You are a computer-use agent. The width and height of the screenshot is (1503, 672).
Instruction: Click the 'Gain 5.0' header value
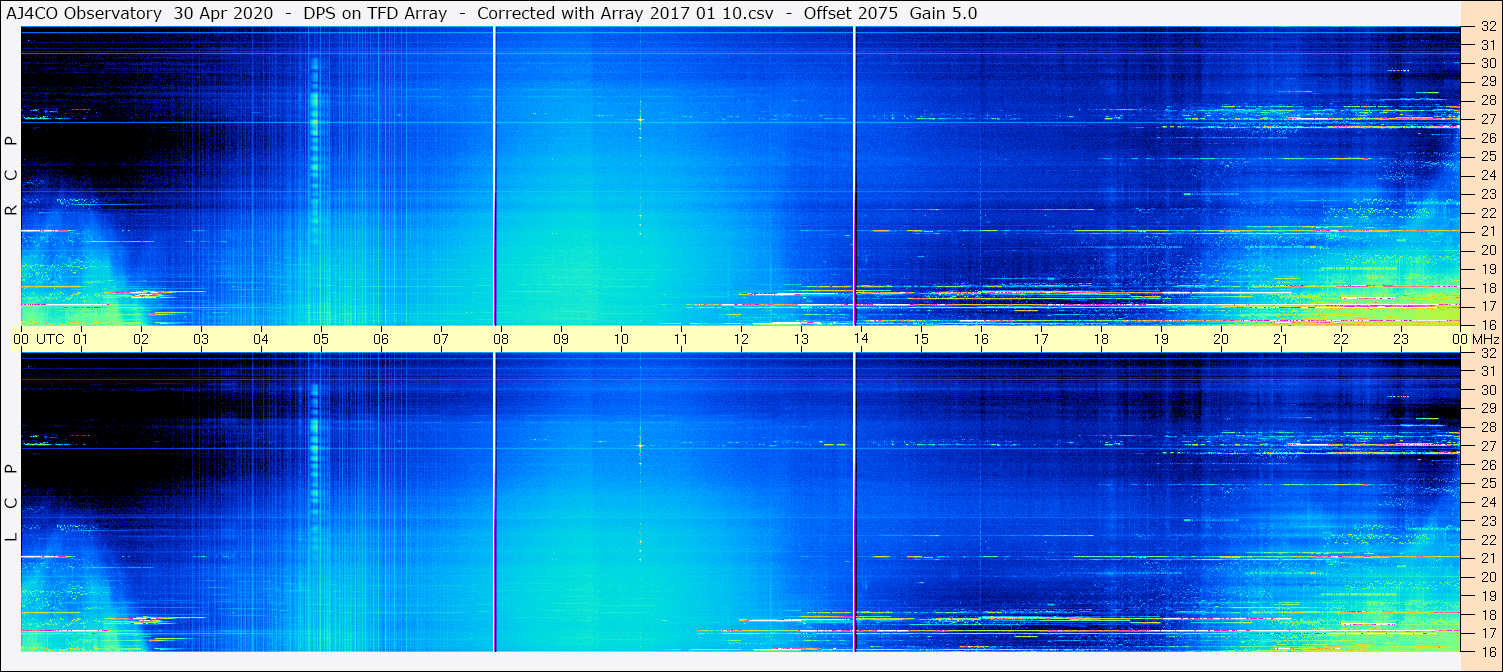[944, 13]
